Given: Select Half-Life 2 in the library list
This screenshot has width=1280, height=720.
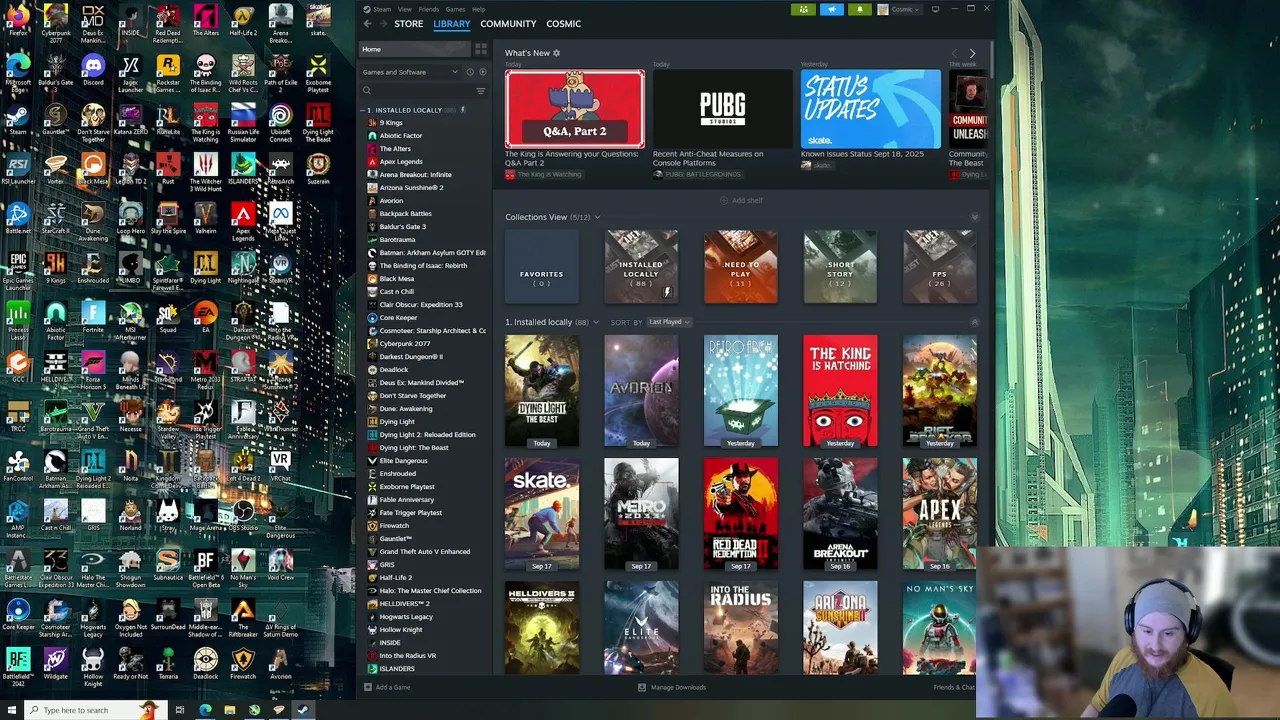Looking at the screenshot, I should click(395, 578).
